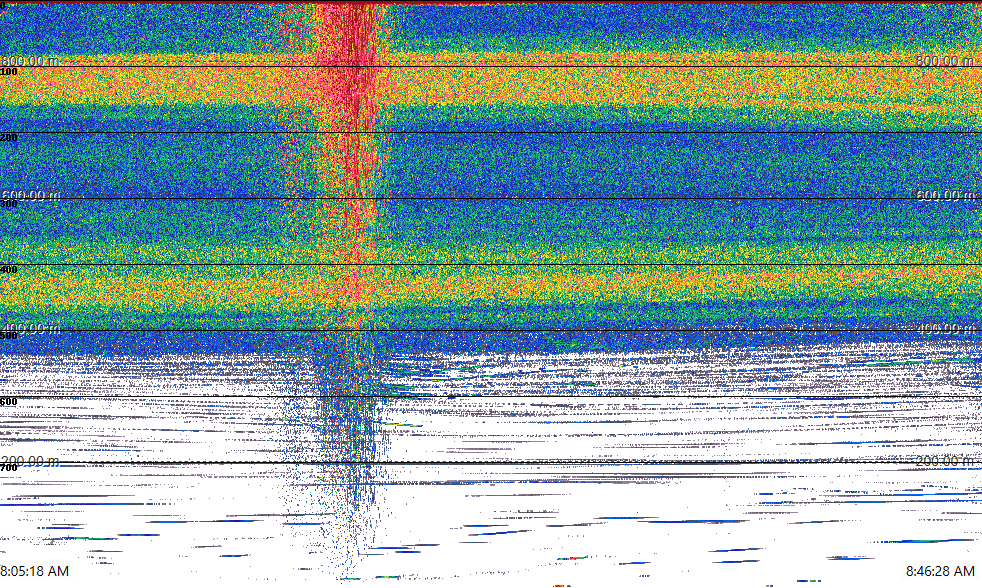Click the 8:46:28 AM end timestamp
982x588 pixels.
click(x=940, y=571)
